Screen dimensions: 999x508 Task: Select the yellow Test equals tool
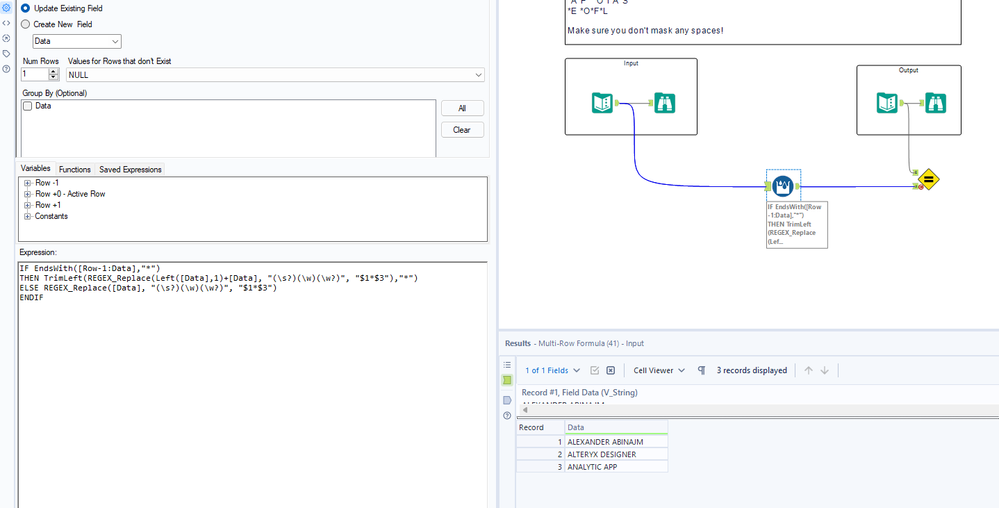[928, 180]
